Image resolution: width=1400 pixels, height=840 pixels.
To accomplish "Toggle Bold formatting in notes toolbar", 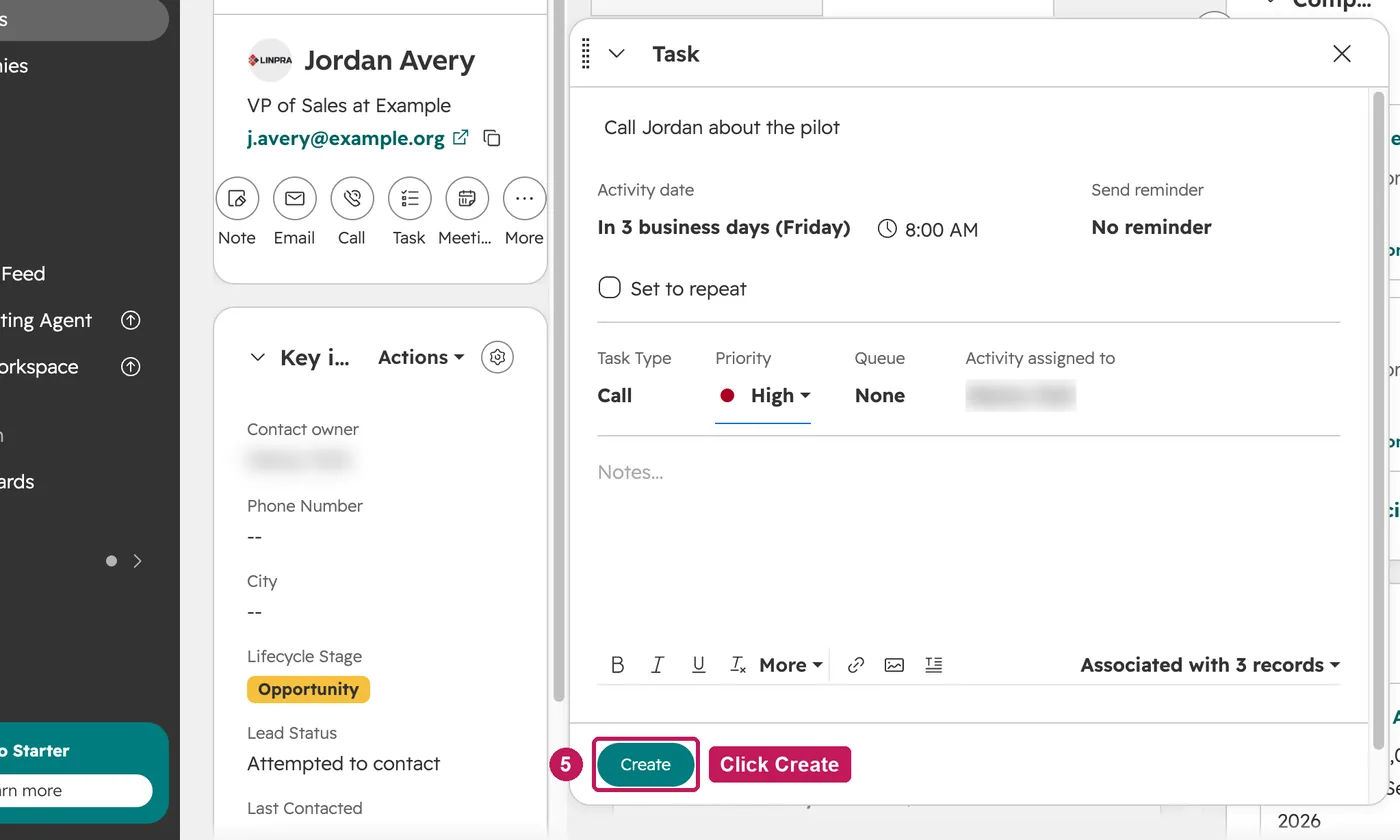I will click(618, 665).
